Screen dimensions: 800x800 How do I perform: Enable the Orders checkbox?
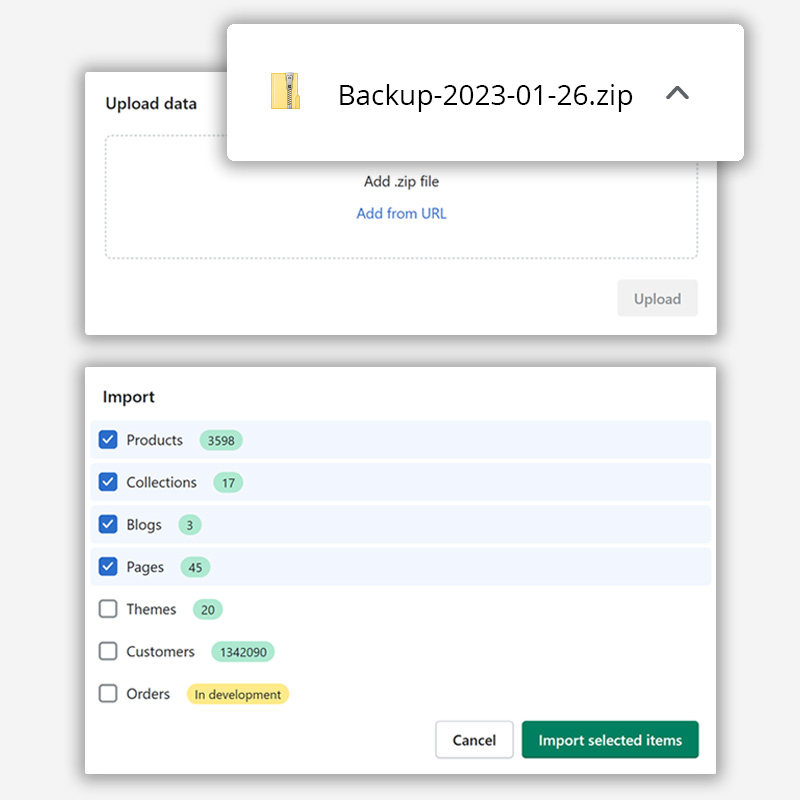tap(108, 693)
